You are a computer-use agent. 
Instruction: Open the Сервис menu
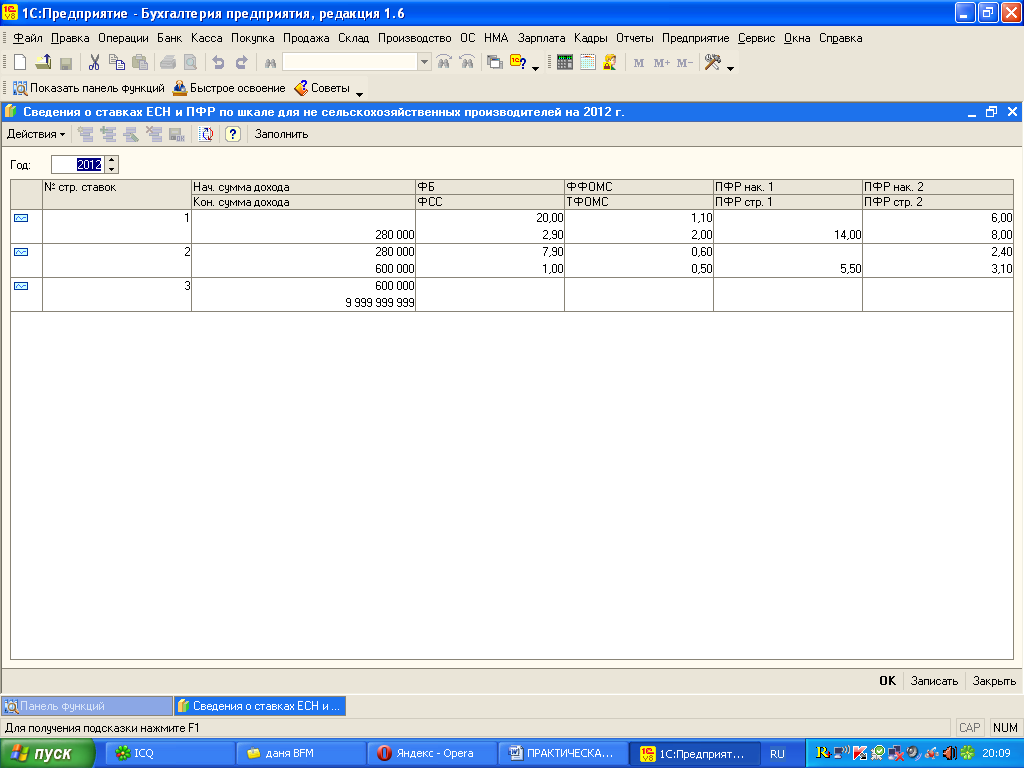756,38
